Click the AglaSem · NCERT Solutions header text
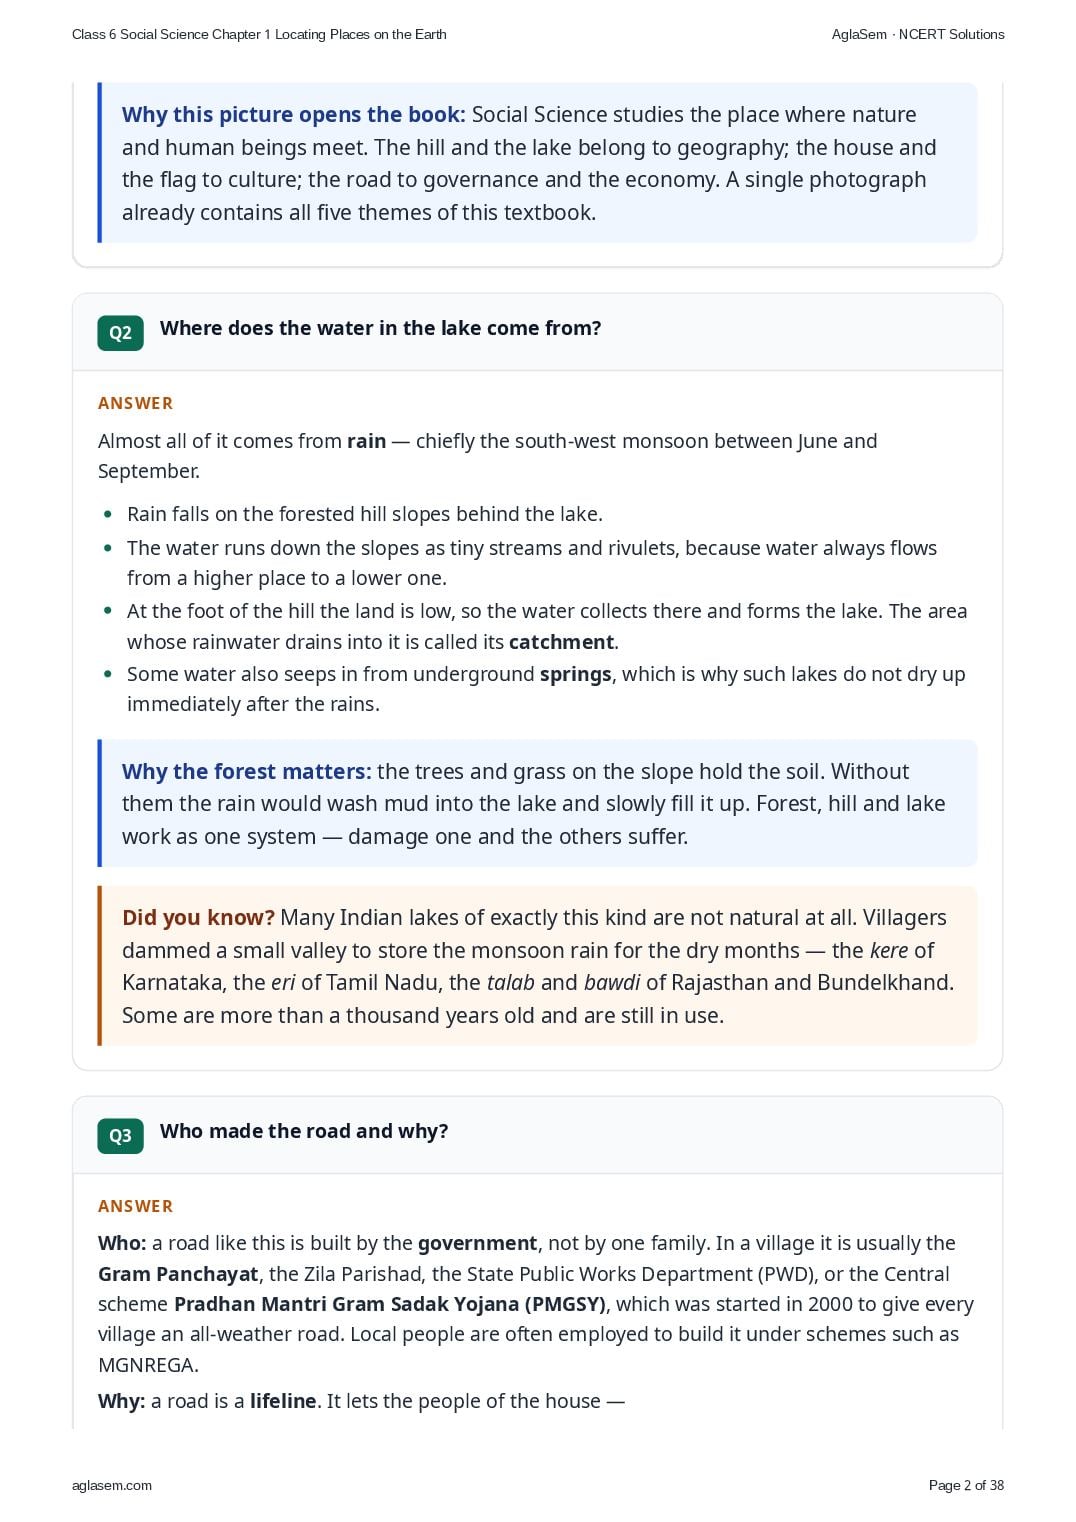The width and height of the screenshot is (1076, 1522). click(918, 34)
